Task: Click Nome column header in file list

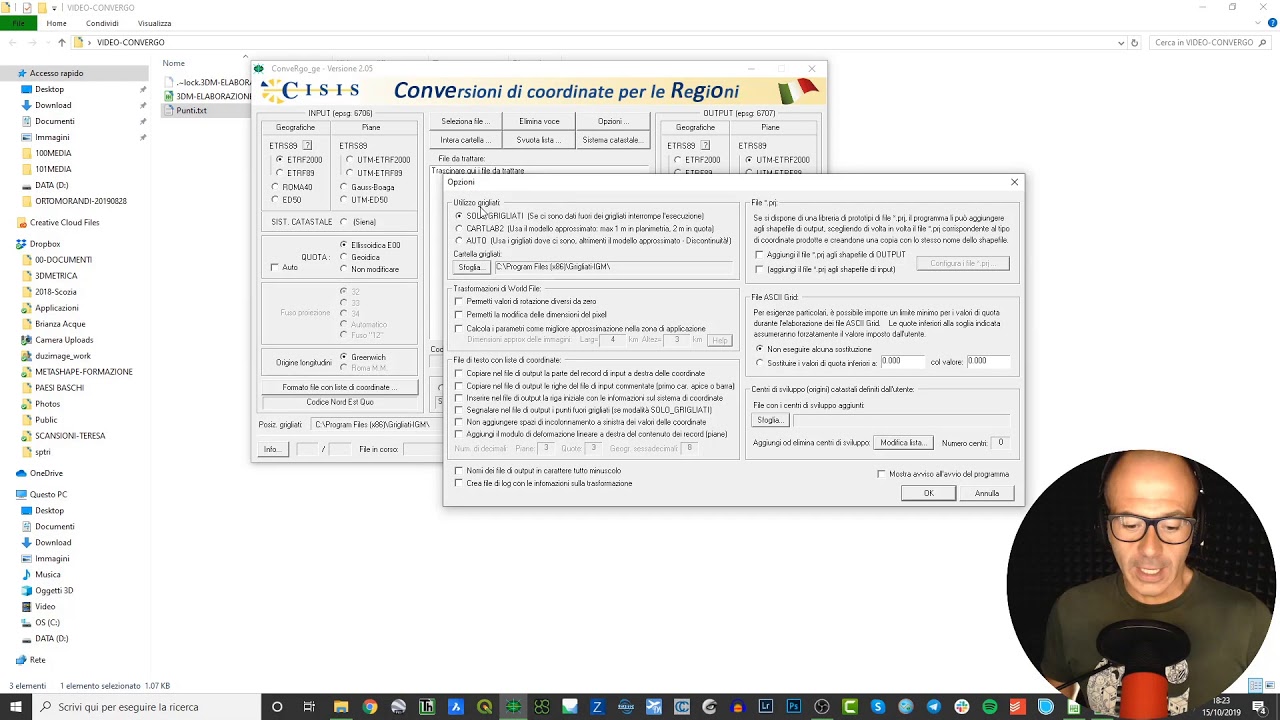Action: pyautogui.click(x=174, y=63)
